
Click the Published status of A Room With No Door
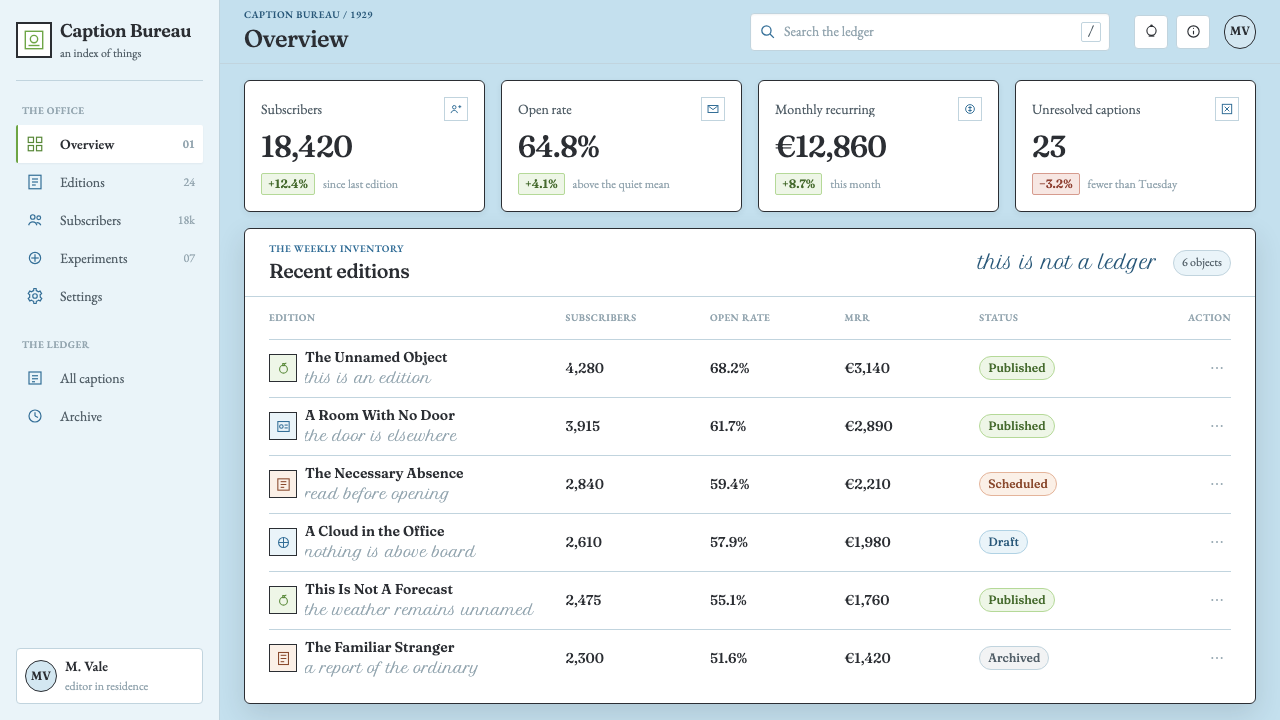tap(1016, 426)
